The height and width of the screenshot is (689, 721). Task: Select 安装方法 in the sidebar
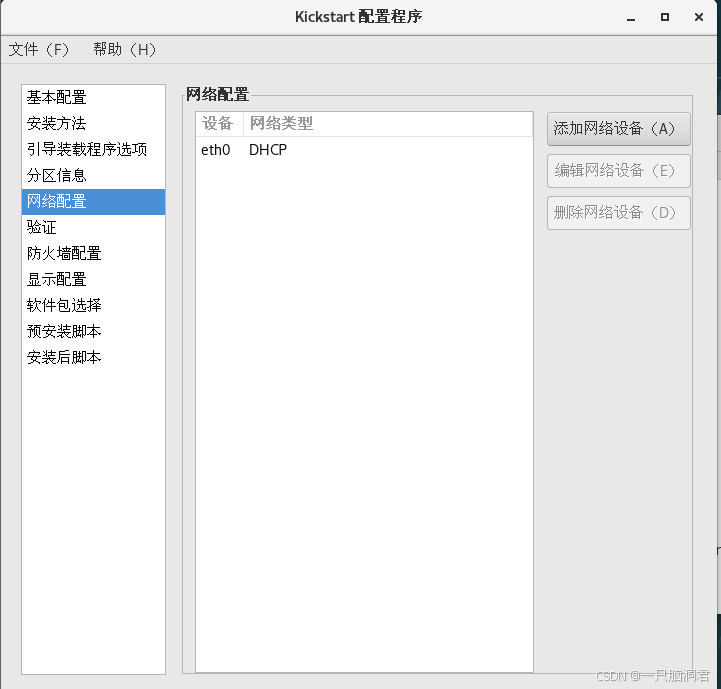(93, 123)
